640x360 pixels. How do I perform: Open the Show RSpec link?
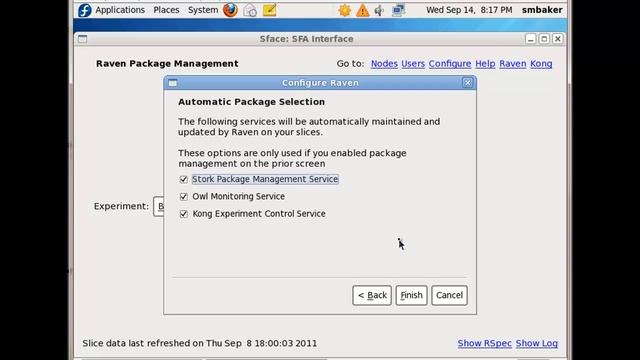click(x=484, y=343)
